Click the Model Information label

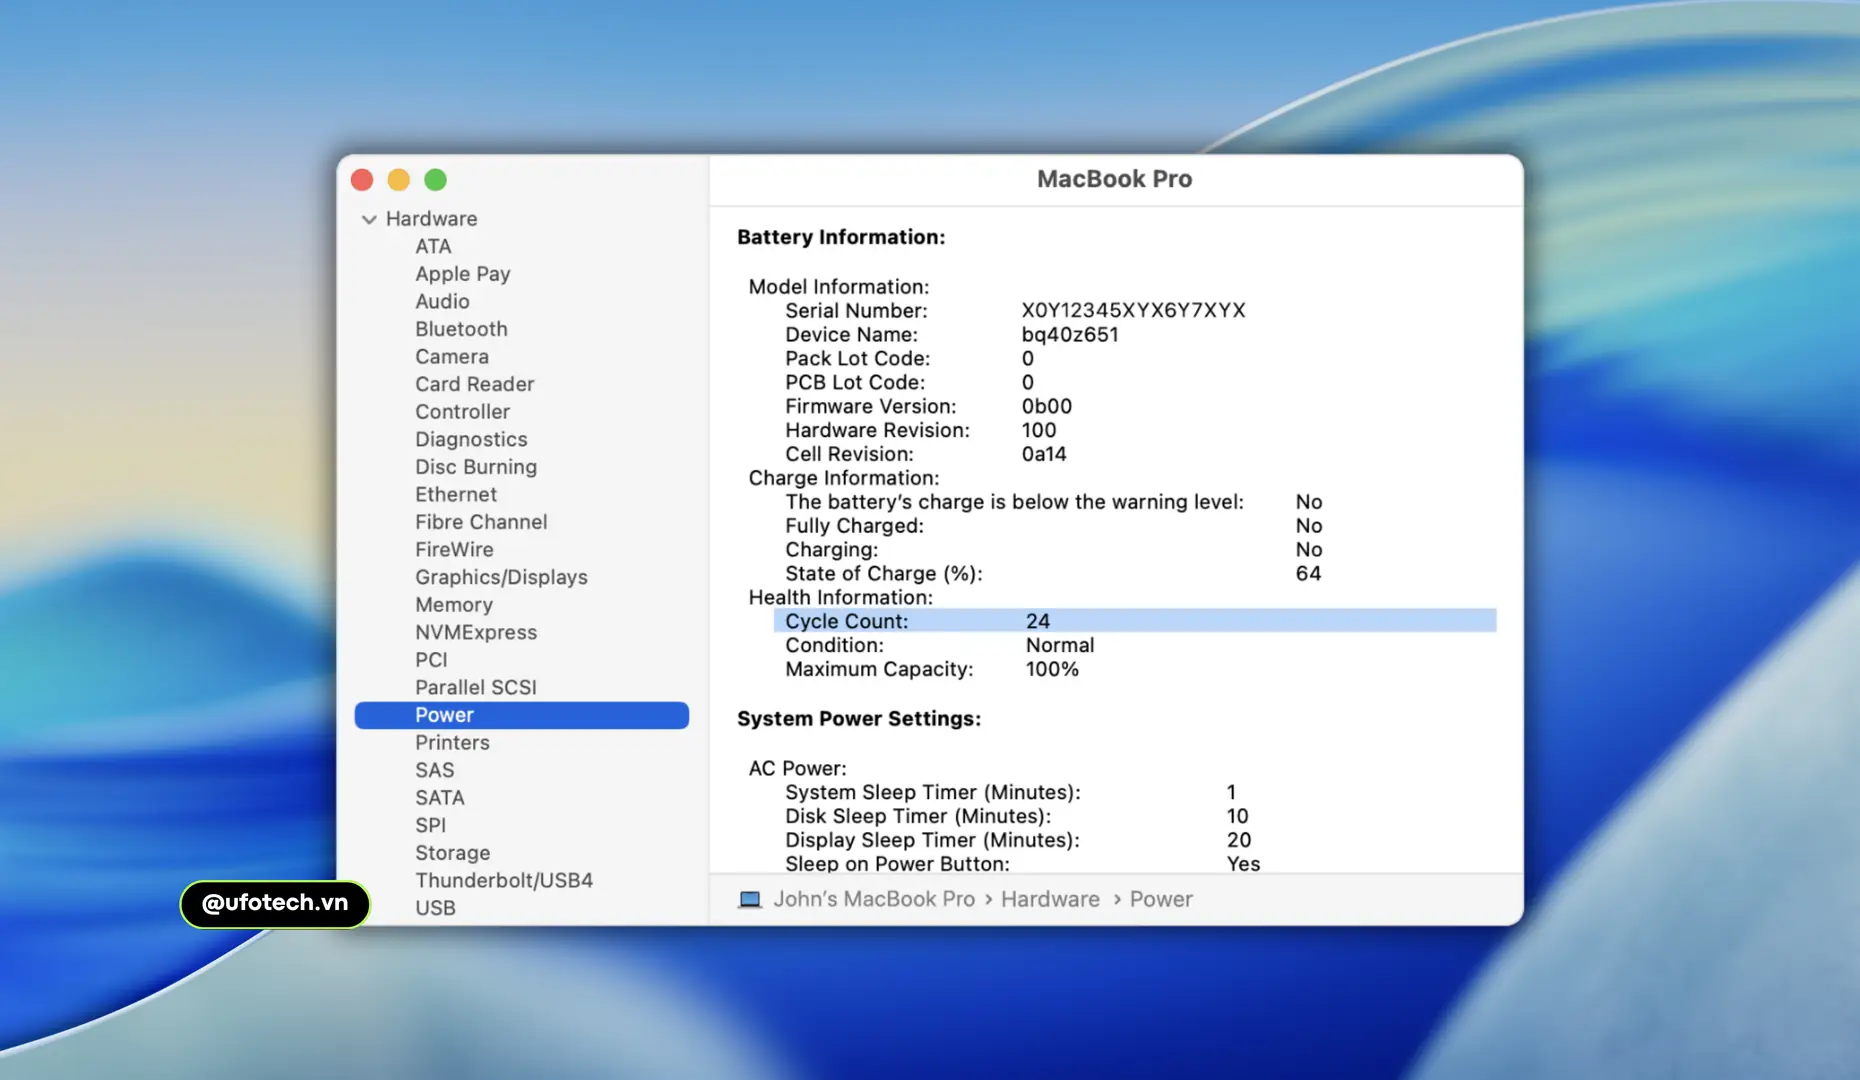(x=838, y=287)
